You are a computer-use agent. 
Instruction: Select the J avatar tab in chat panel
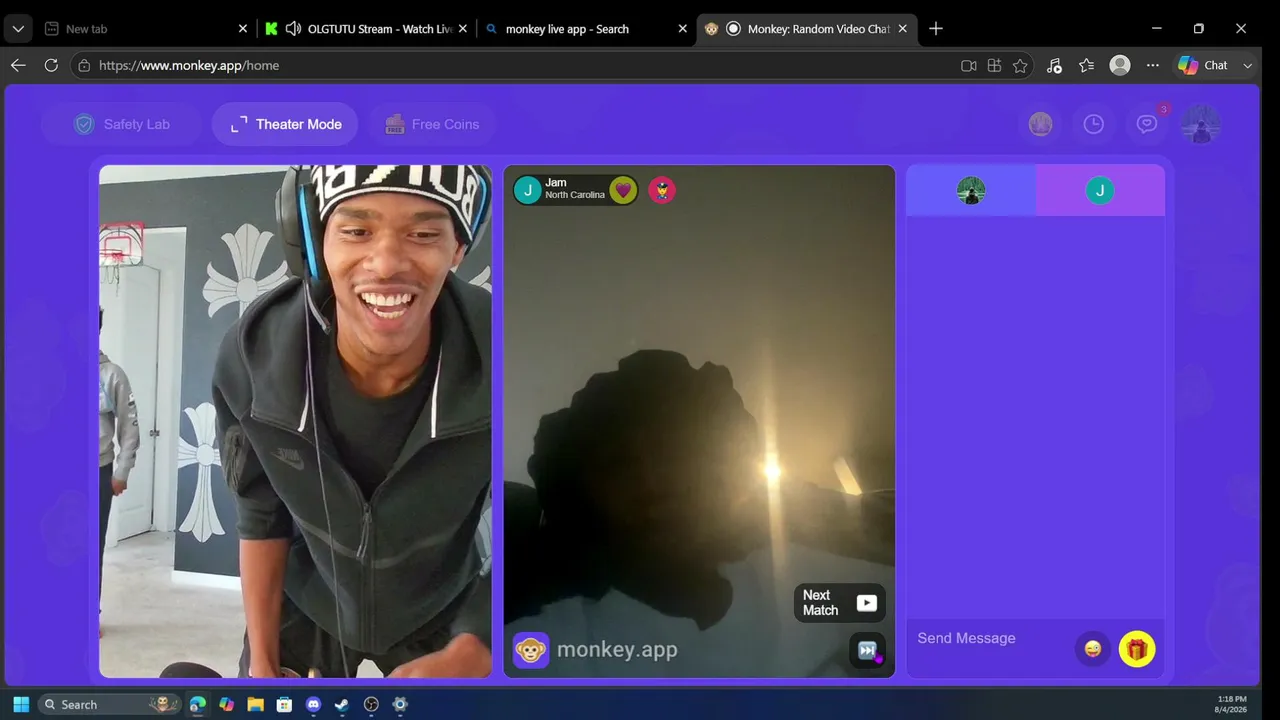pyautogui.click(x=1100, y=190)
